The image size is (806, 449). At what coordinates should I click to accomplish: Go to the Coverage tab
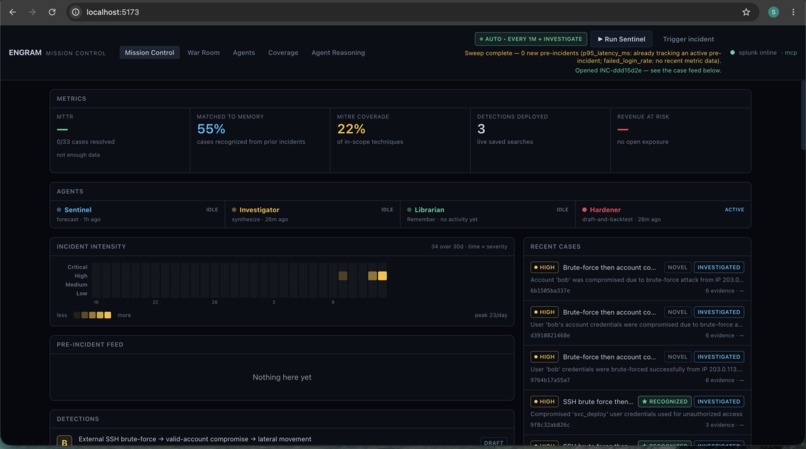tap(283, 52)
